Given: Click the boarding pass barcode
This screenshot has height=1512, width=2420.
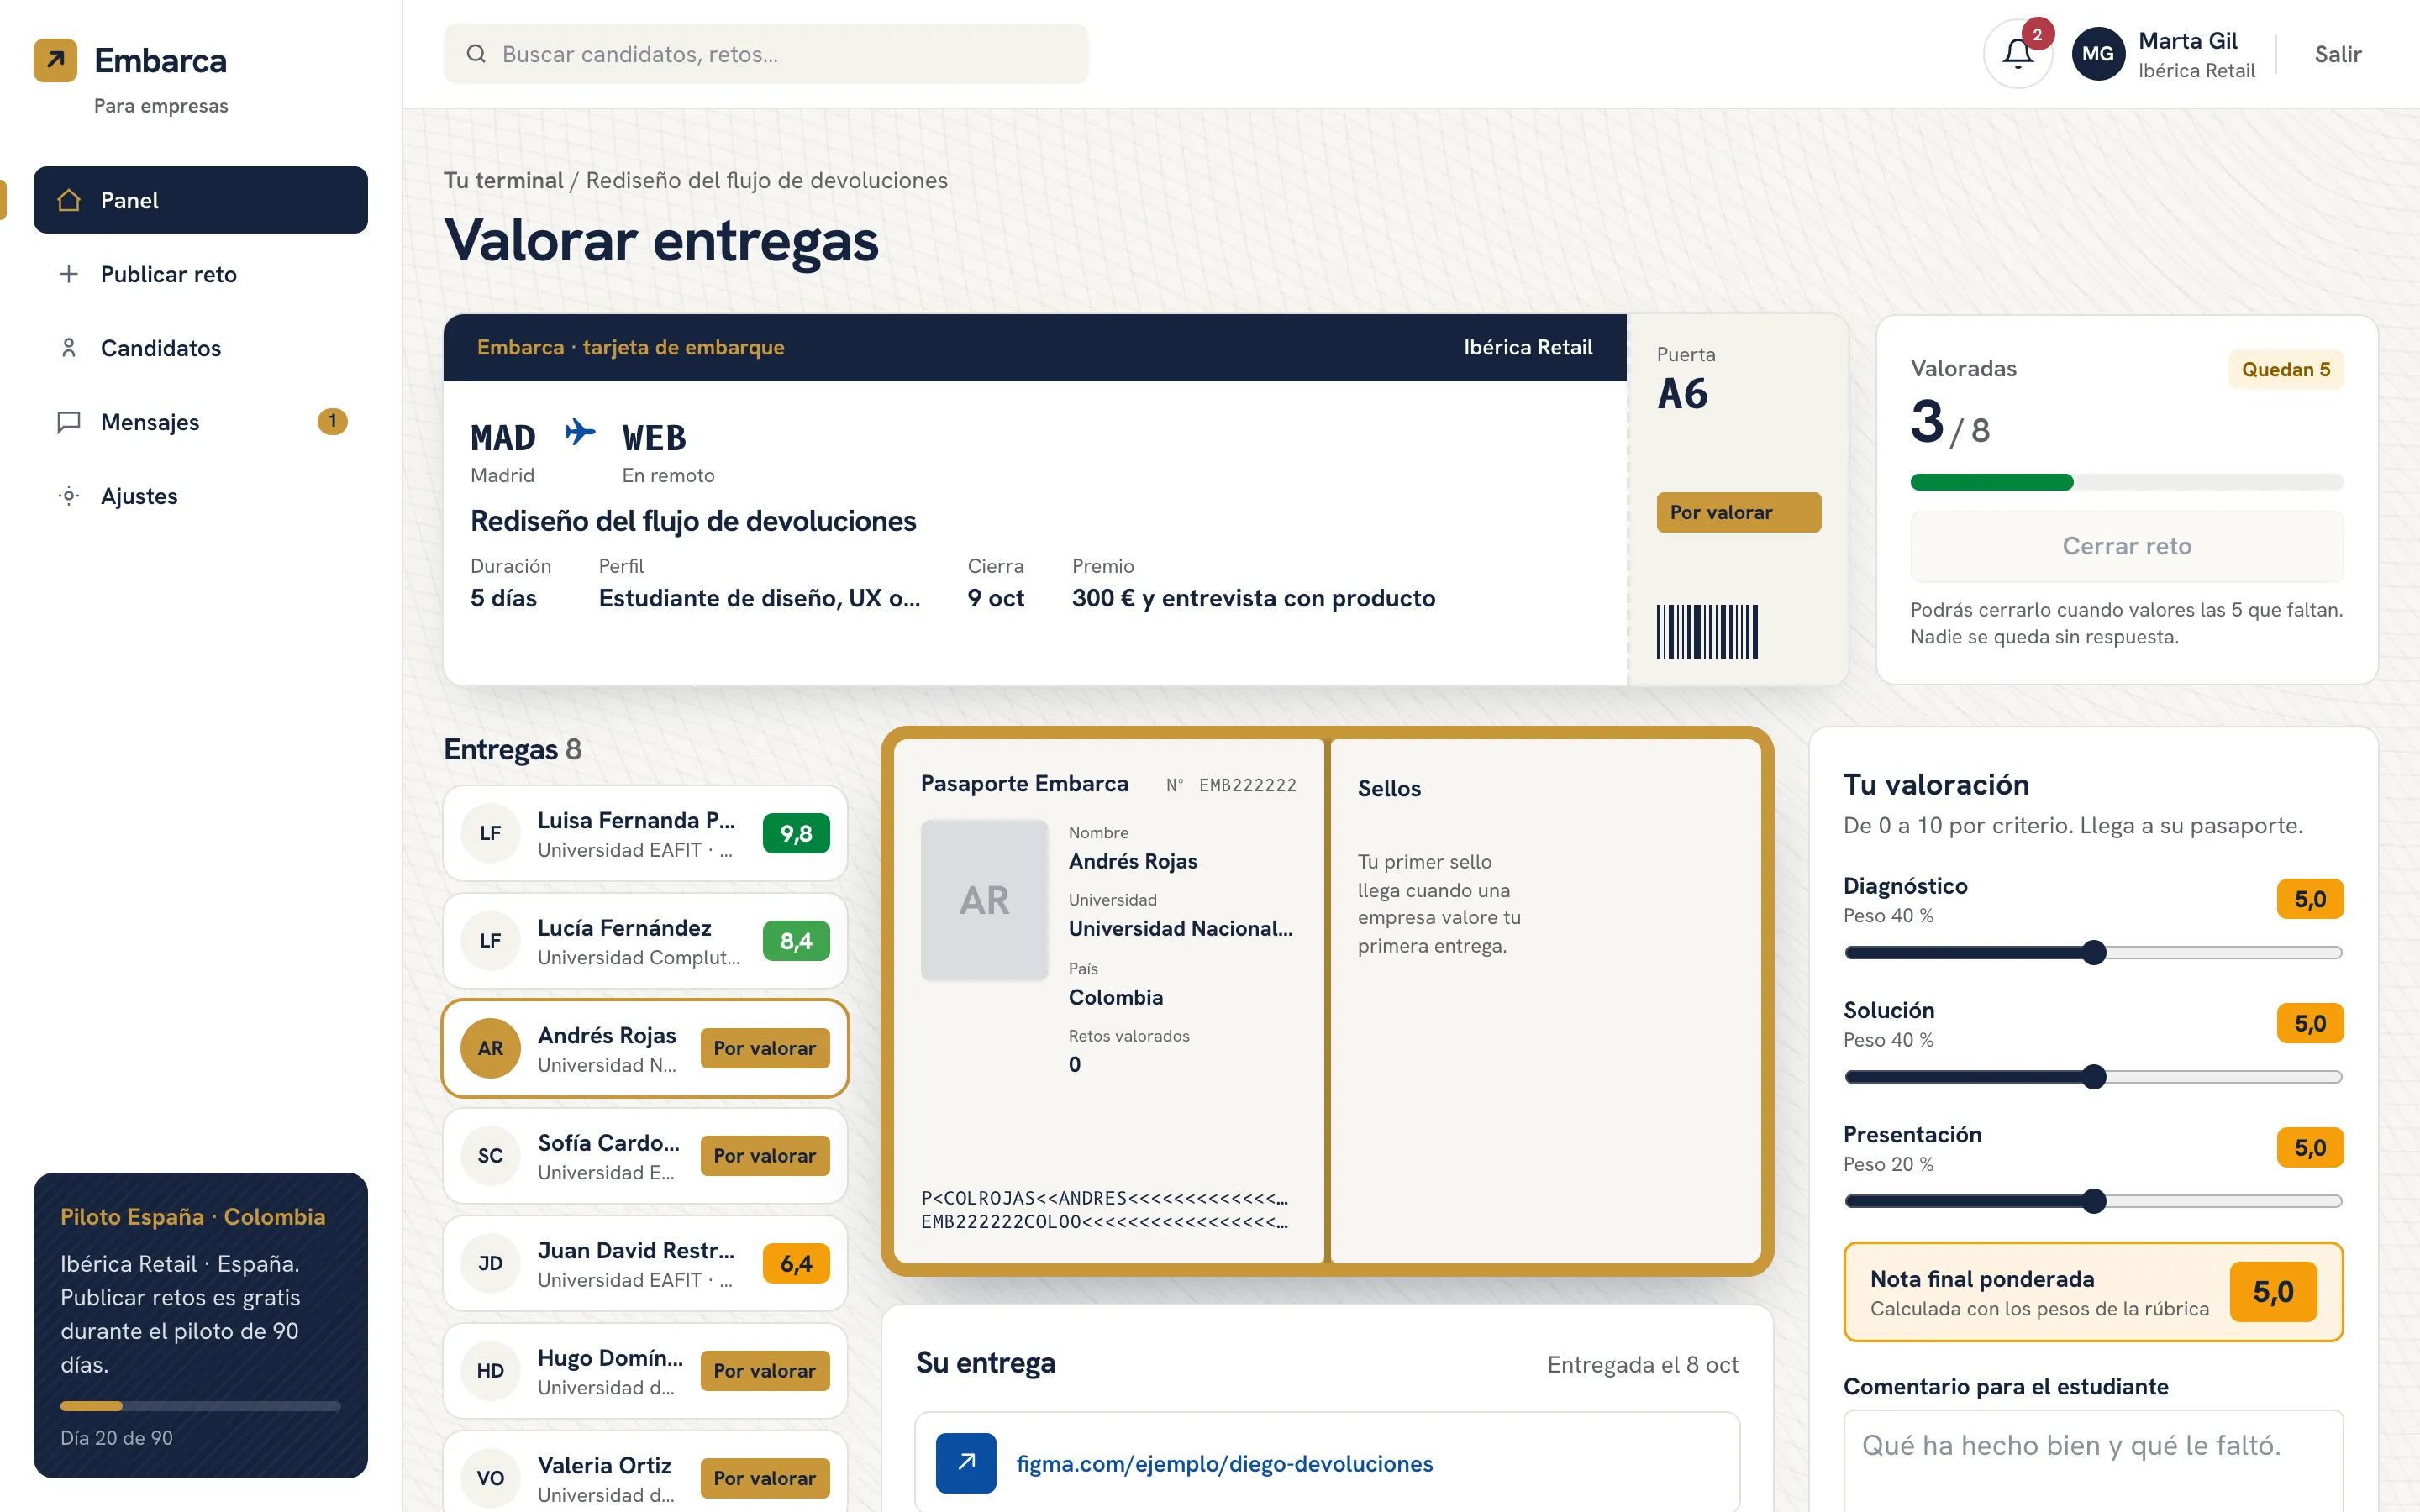Looking at the screenshot, I should [1707, 631].
